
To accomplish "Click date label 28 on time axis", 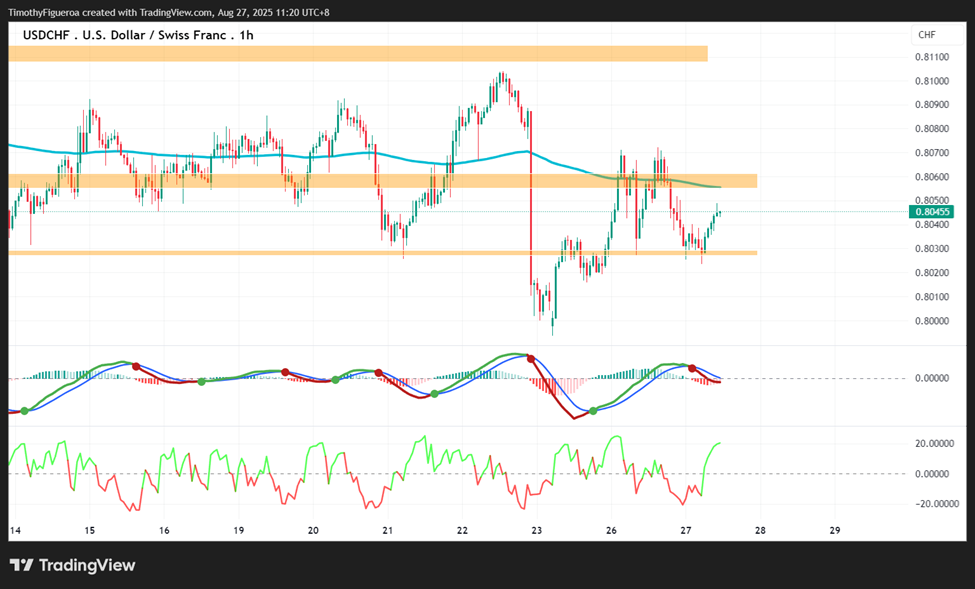I will pyautogui.click(x=760, y=531).
